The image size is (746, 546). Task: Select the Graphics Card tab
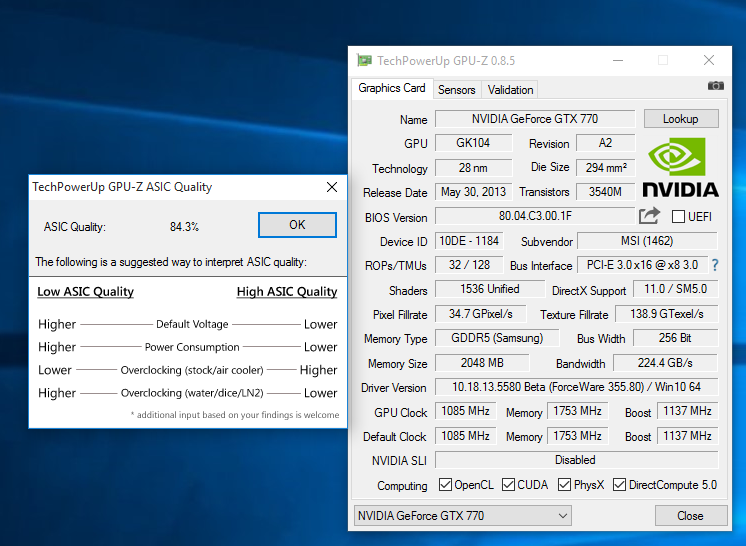[392, 88]
